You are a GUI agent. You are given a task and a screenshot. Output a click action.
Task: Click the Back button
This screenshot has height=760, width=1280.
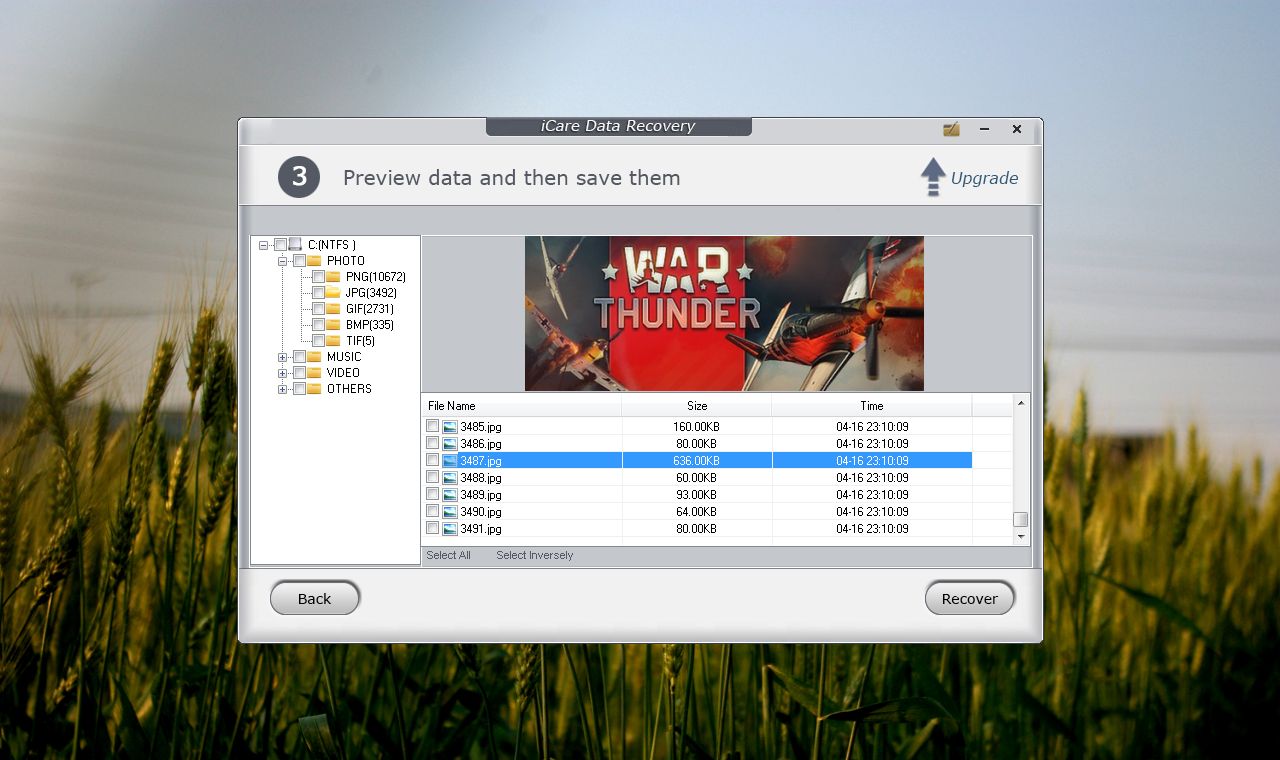314,598
